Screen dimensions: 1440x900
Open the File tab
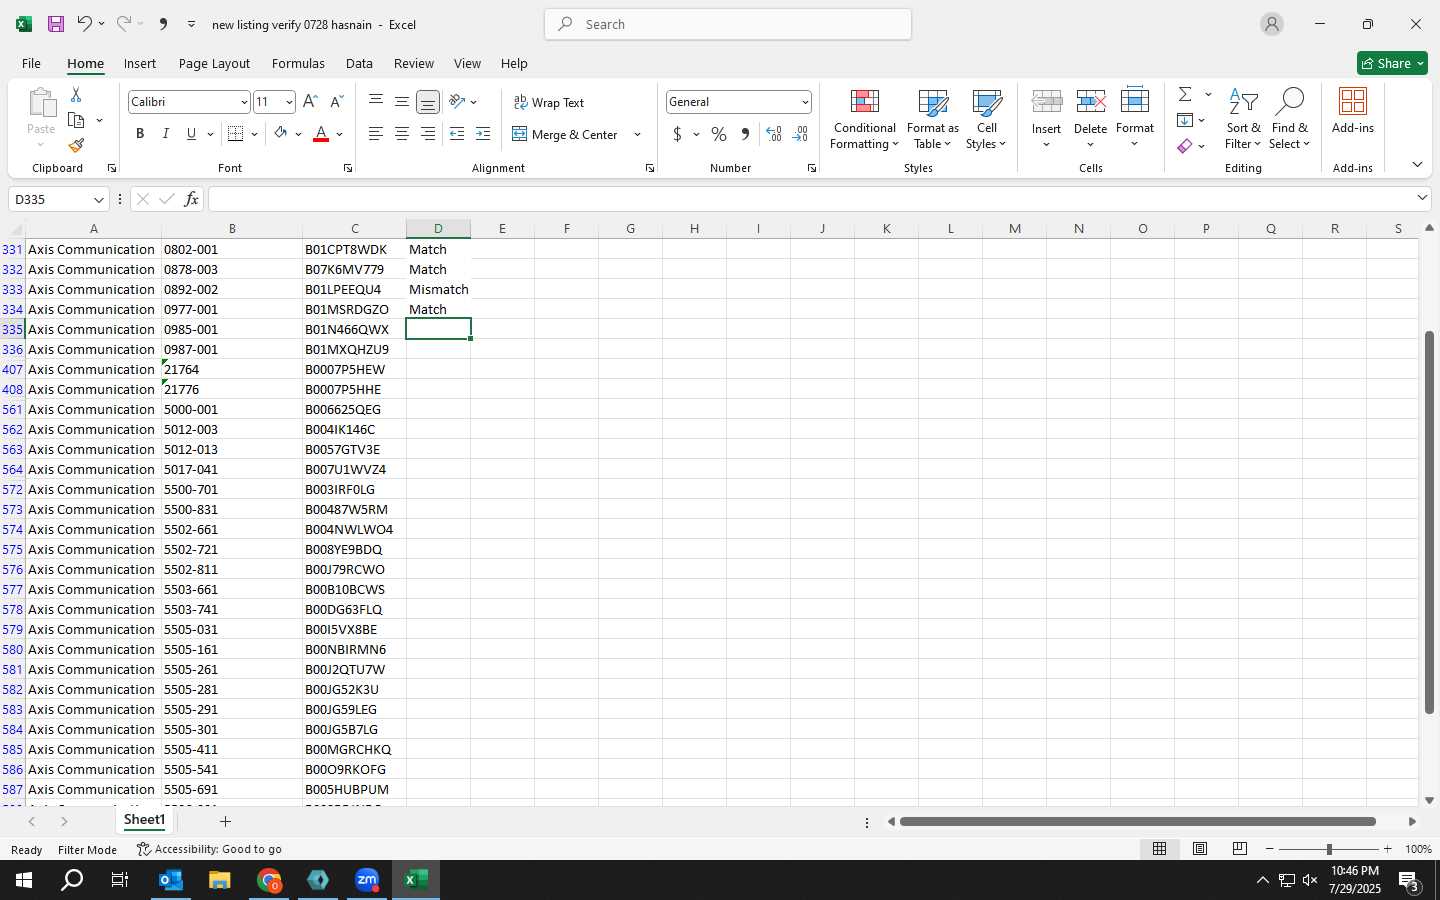click(31, 63)
